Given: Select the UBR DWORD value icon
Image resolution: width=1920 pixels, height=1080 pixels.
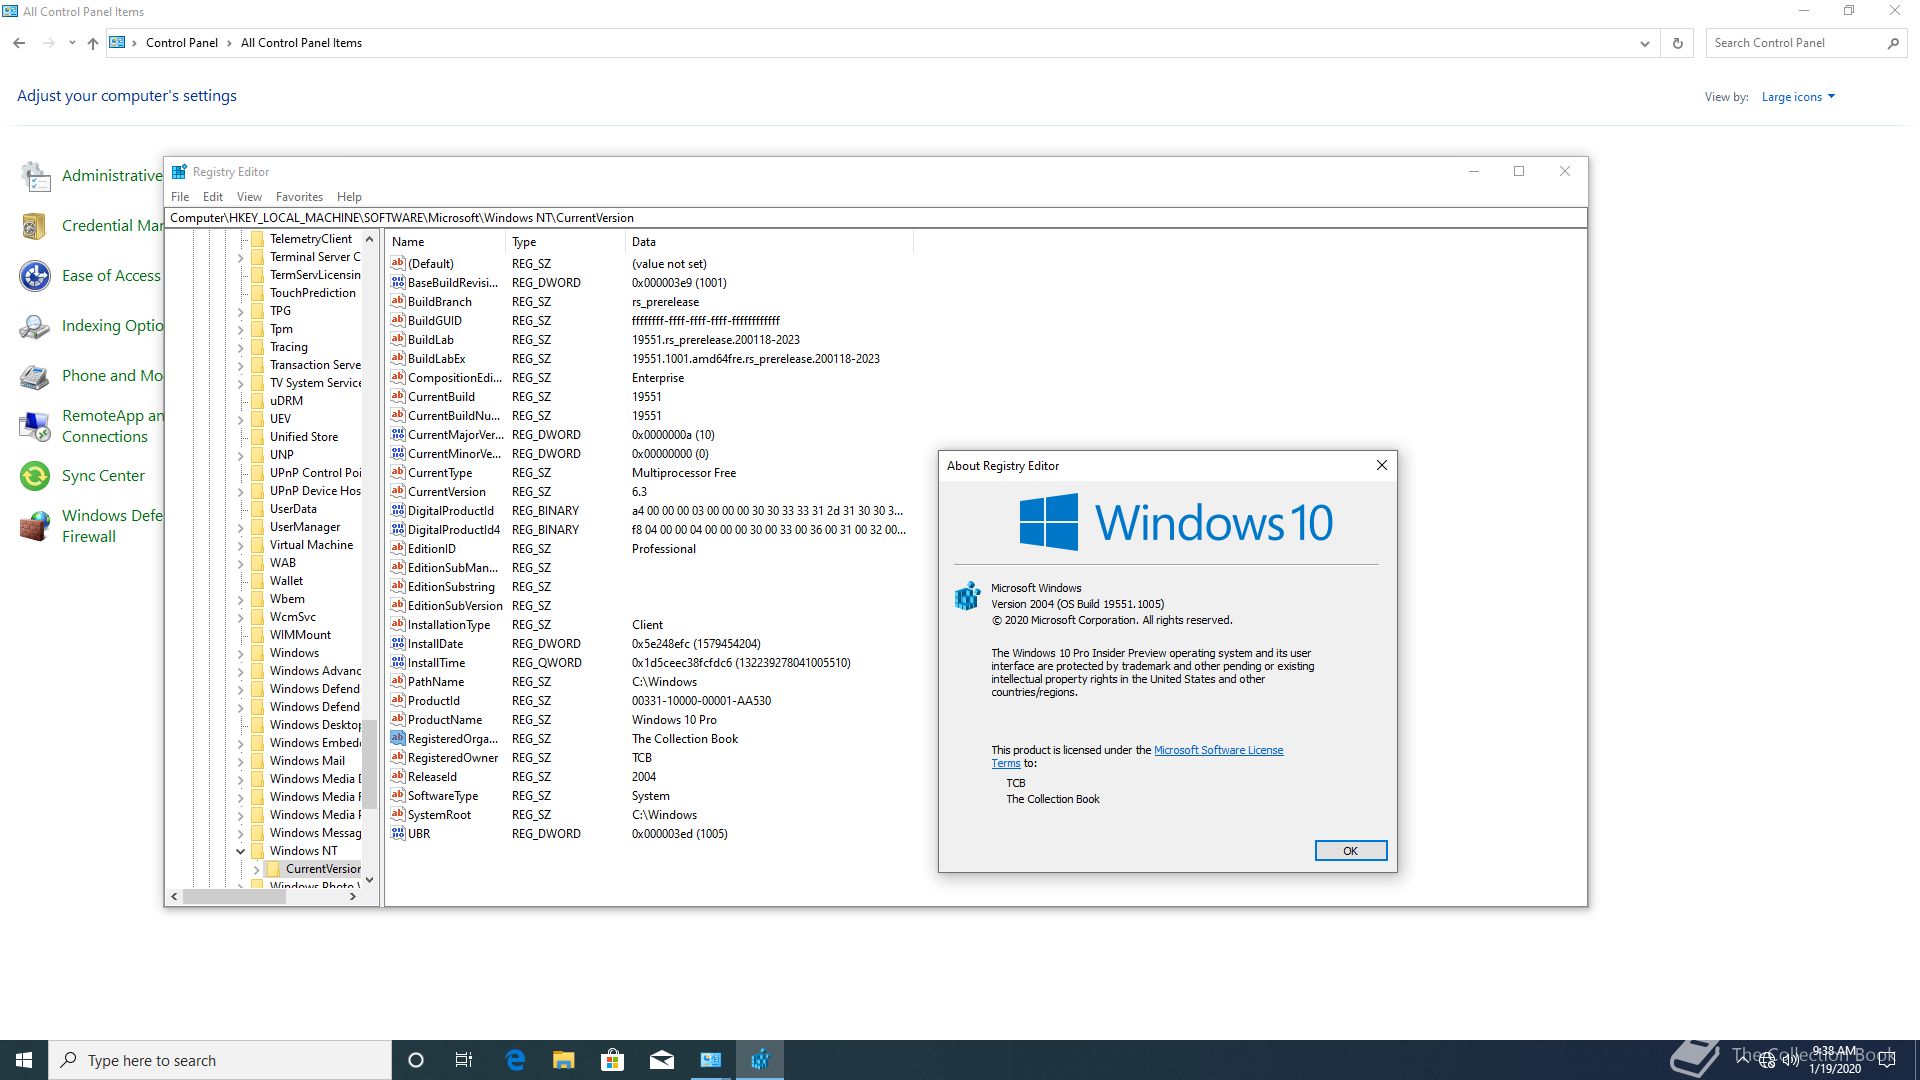Looking at the screenshot, I should click(398, 834).
